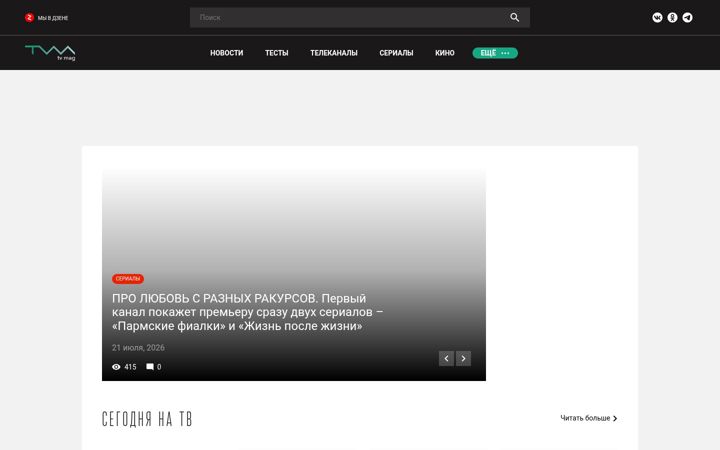Viewport: 720px width, 450px height.
Task: Open the Кино menu item
Action: [x=445, y=53]
